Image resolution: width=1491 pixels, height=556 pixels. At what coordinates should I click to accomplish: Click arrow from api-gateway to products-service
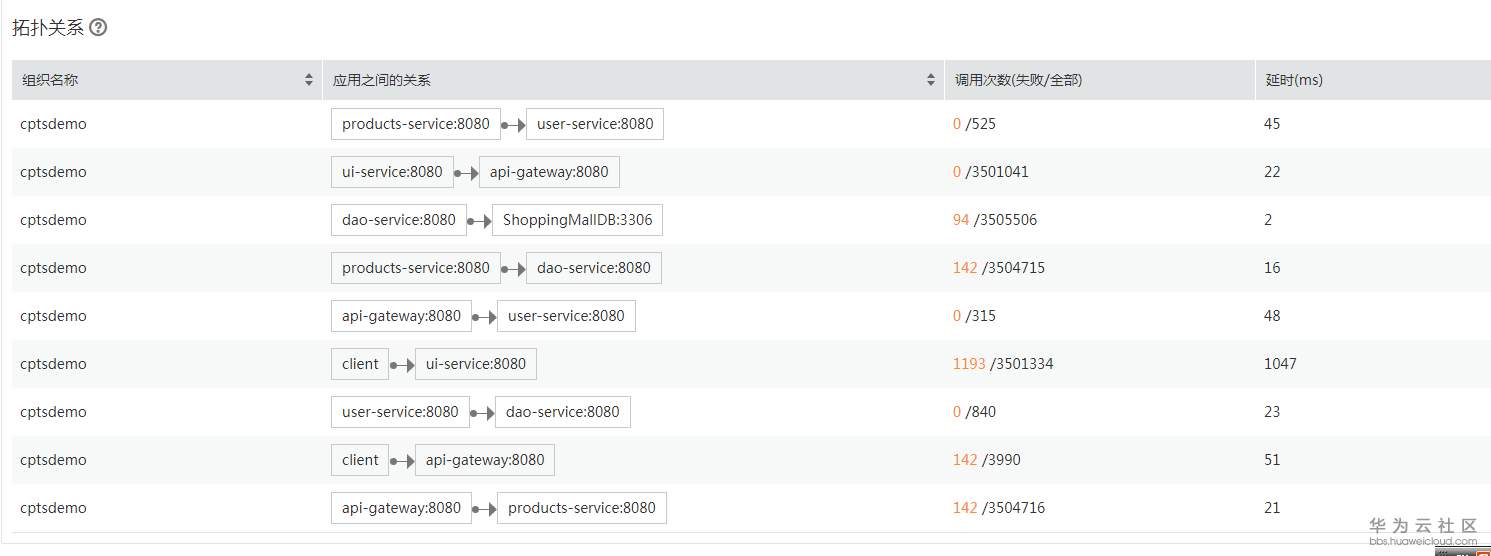pos(484,509)
